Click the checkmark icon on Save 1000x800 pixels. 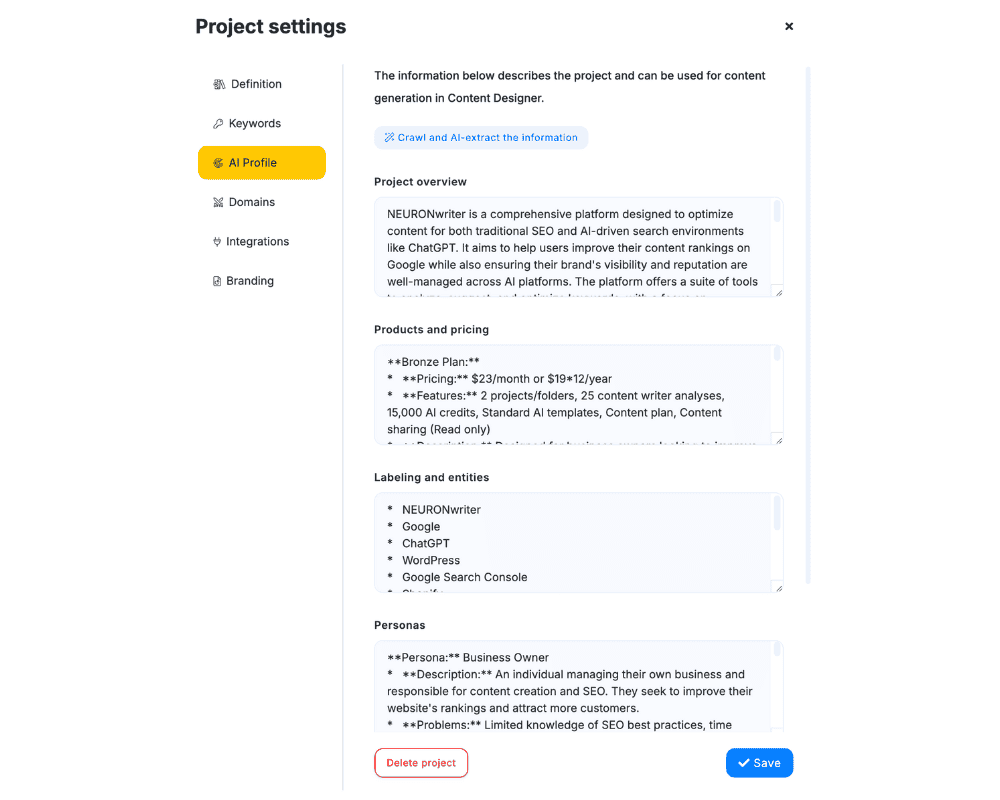click(743, 763)
